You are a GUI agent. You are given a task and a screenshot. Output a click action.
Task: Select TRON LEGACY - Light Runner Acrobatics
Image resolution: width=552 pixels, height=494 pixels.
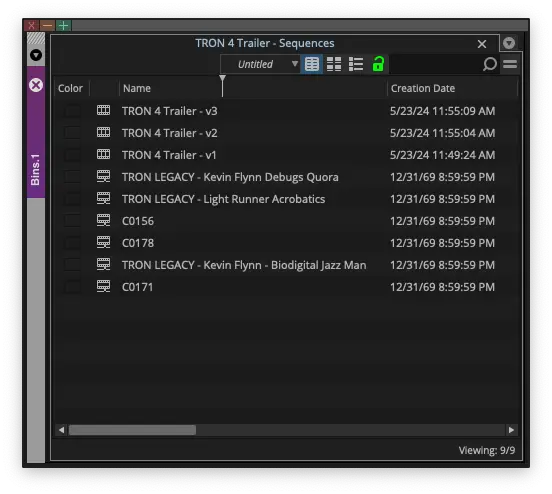[224, 199]
